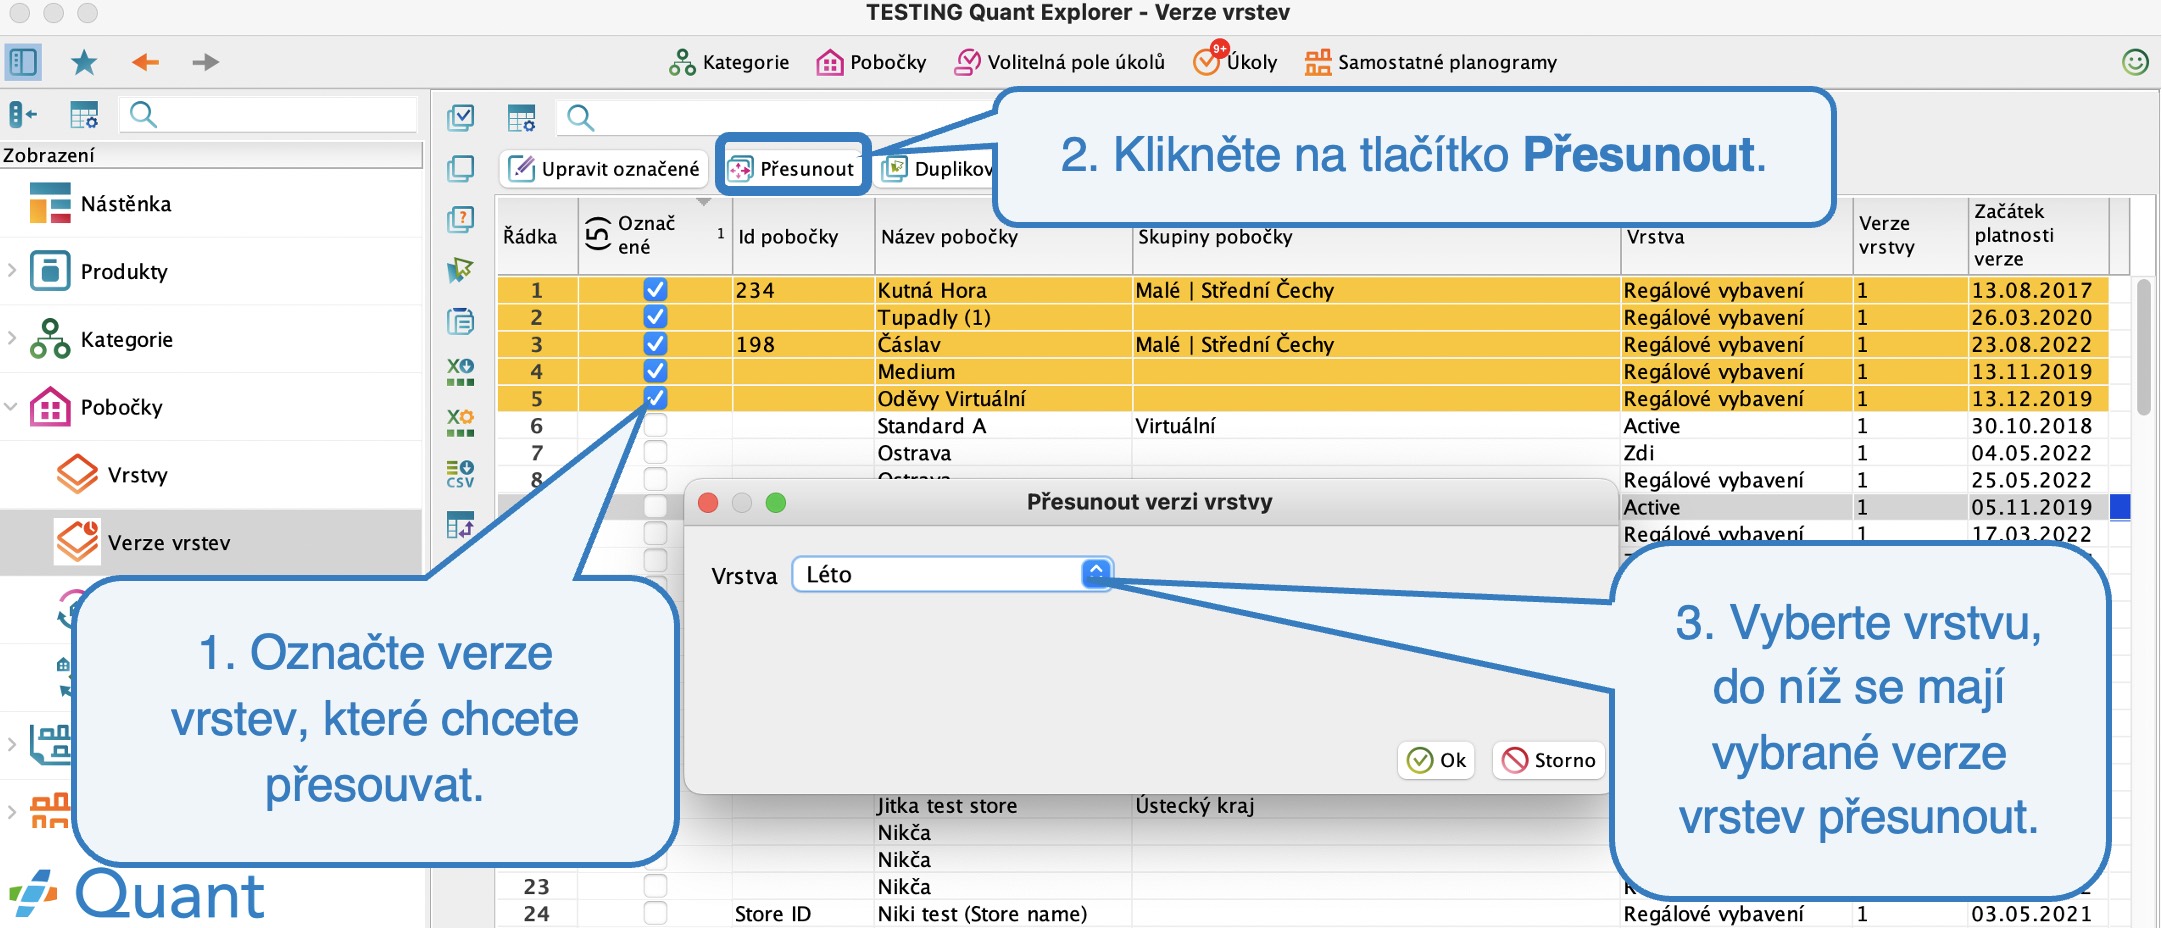Click the date 30.10.2018 cell
Viewport: 2162px width, 928px height.
click(x=2038, y=425)
